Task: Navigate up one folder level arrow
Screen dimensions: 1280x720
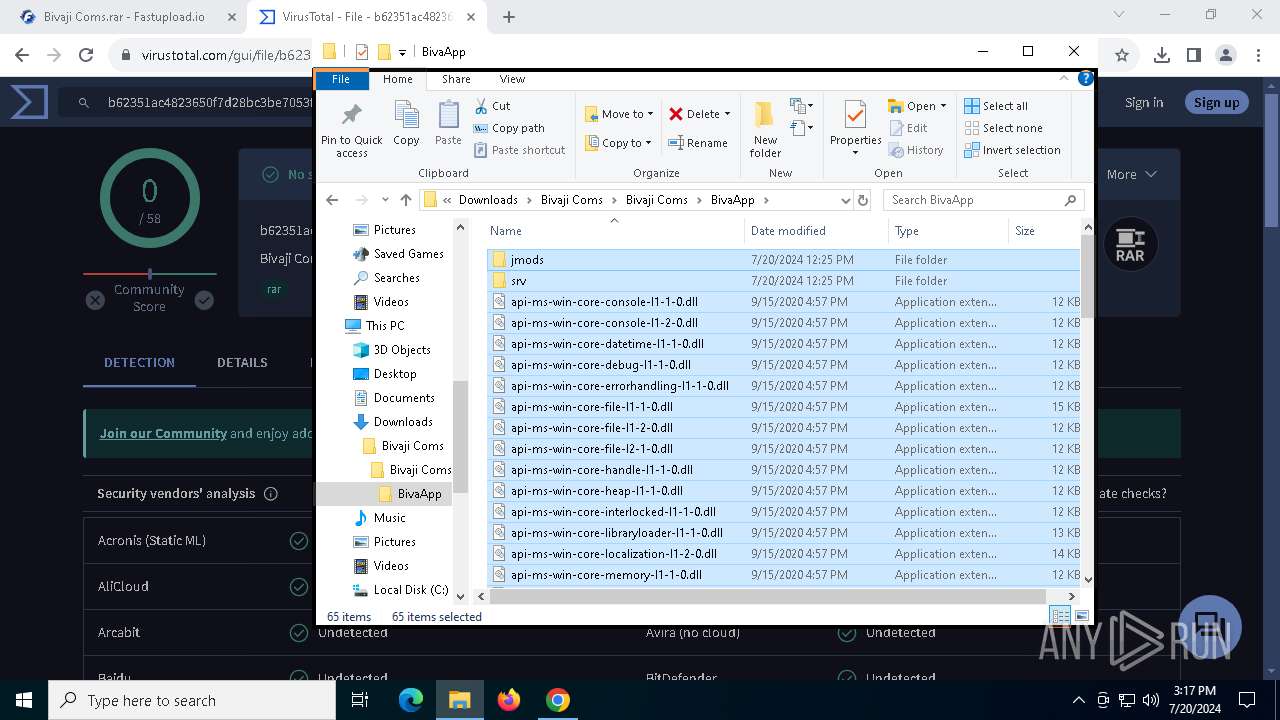Action: coord(405,200)
